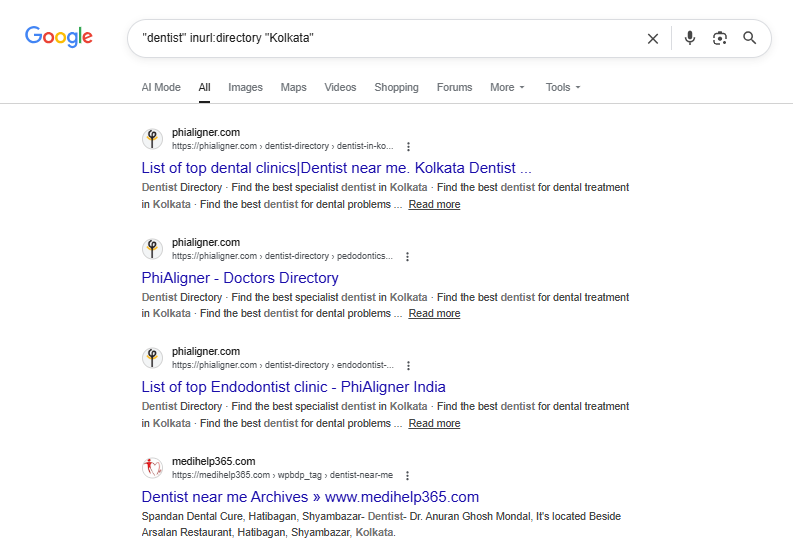Switch to the Images tab

[245, 87]
